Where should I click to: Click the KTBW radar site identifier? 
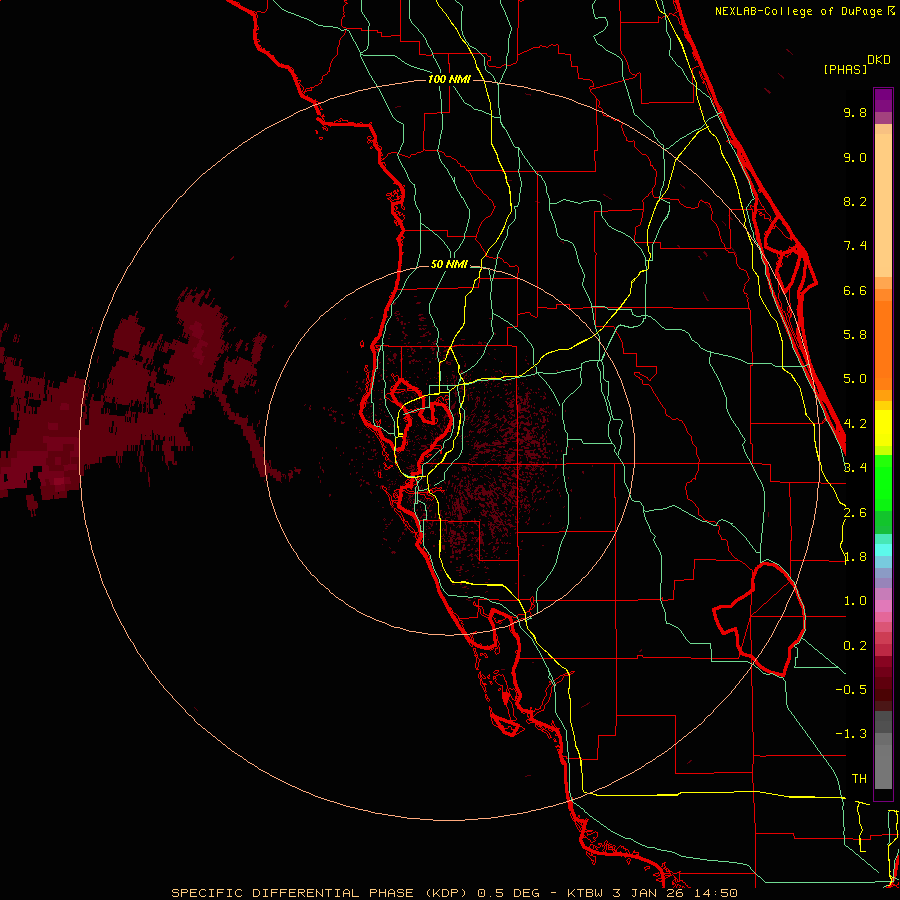[x=586, y=893]
